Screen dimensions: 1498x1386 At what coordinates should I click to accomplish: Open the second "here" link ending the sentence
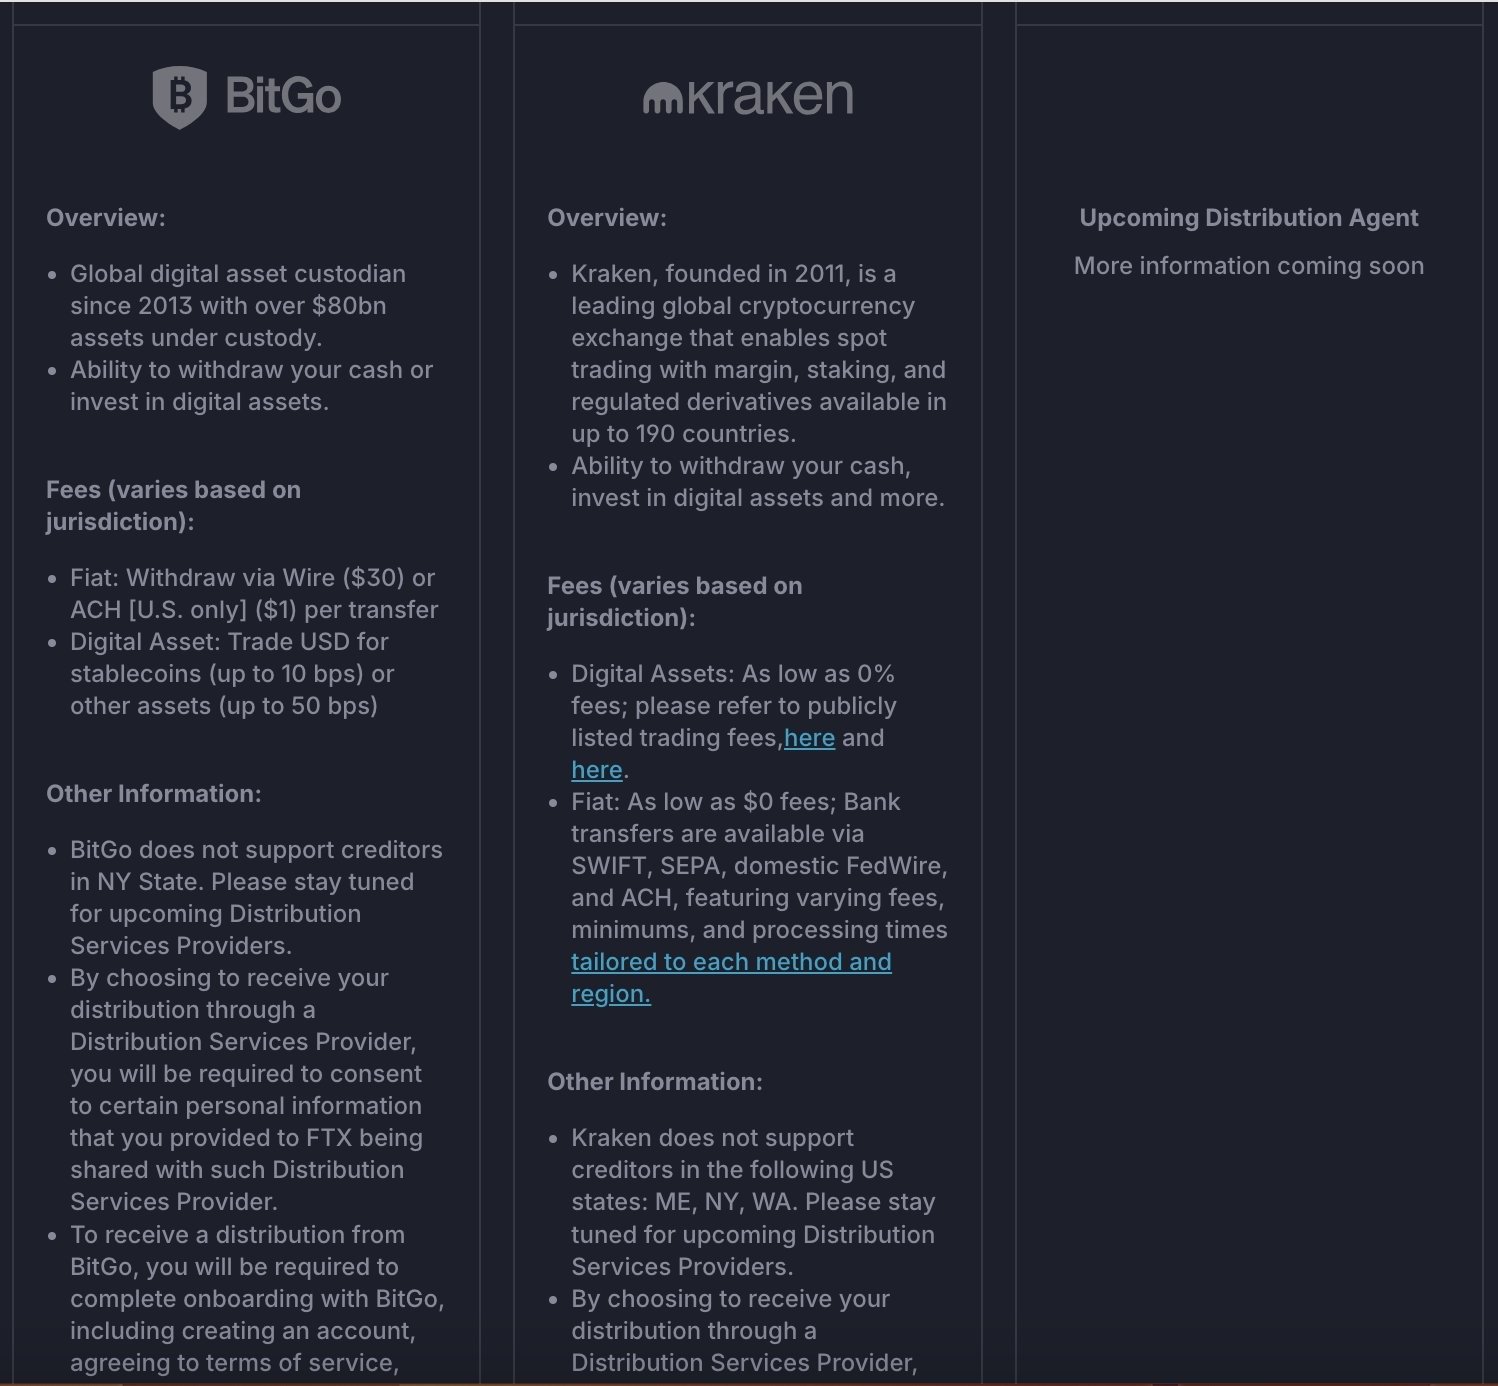click(597, 770)
